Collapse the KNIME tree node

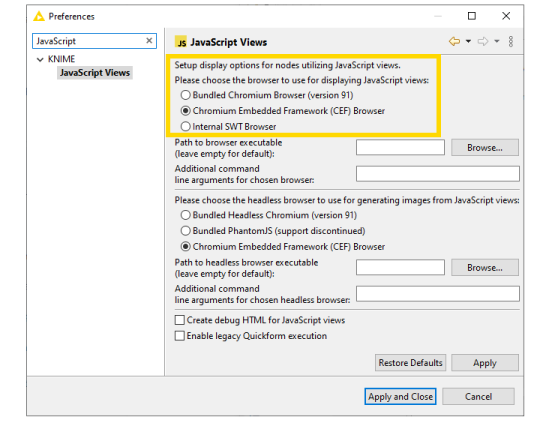point(40,59)
